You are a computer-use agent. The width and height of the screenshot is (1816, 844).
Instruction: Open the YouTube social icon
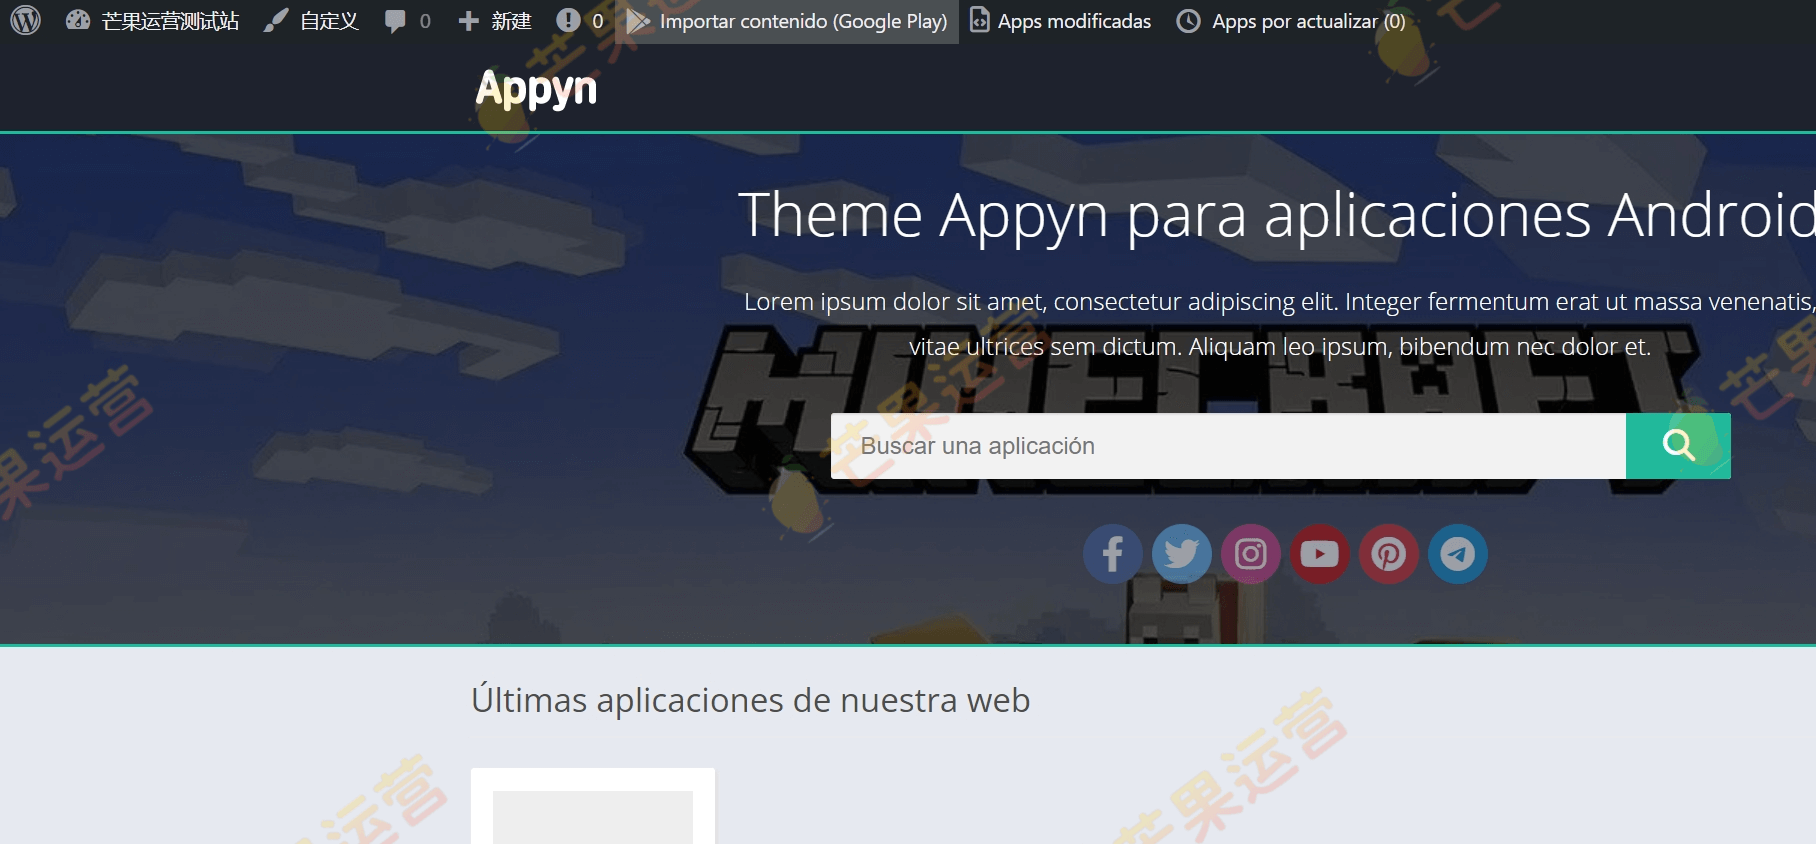[1320, 554]
